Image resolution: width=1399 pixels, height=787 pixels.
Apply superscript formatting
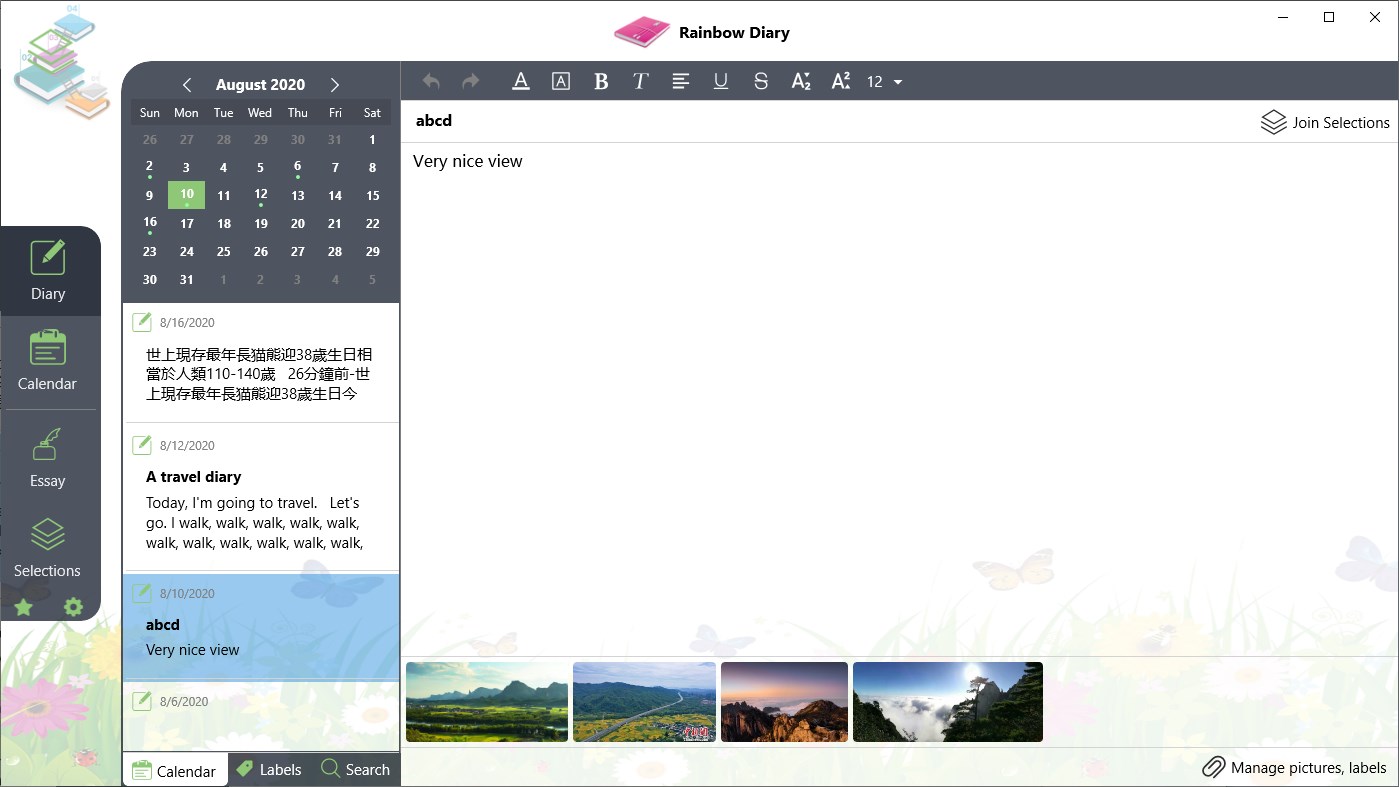(x=841, y=81)
